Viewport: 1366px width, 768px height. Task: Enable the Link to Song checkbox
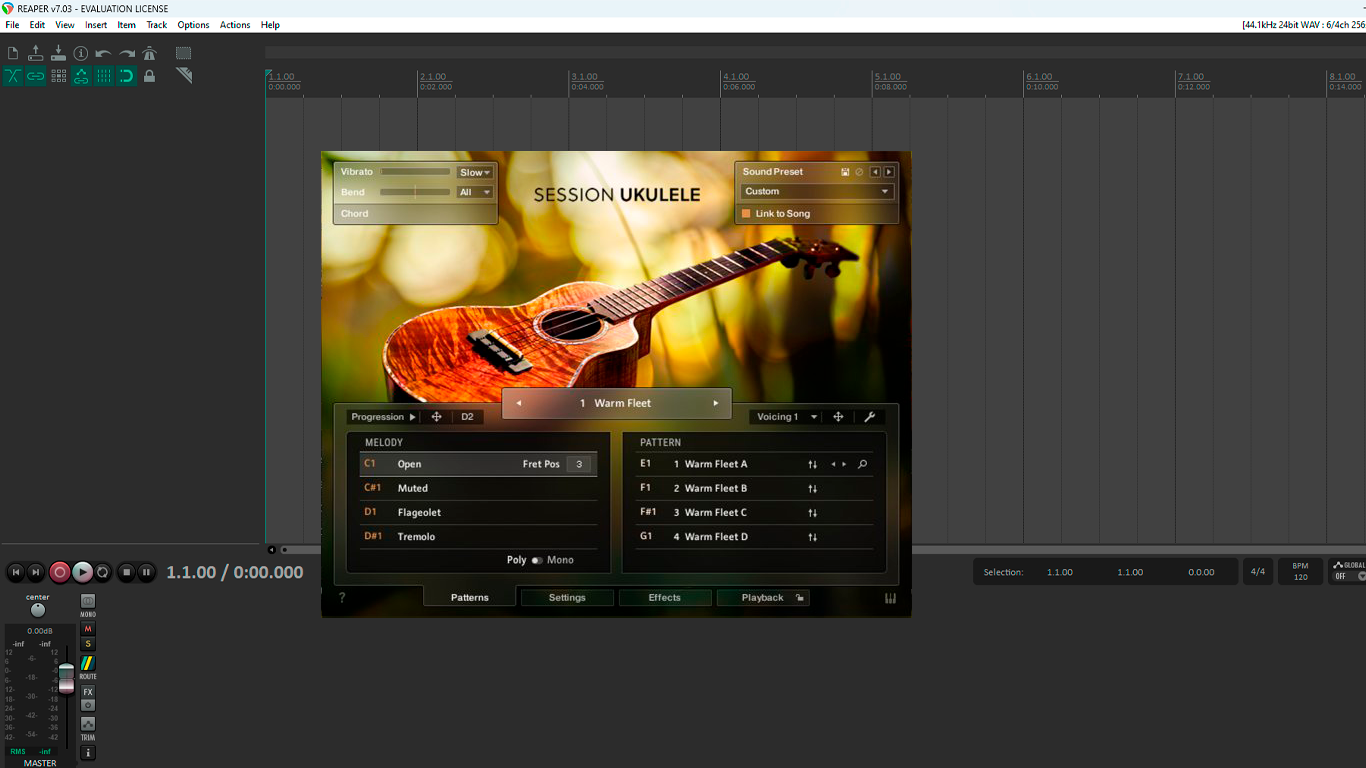click(x=746, y=213)
